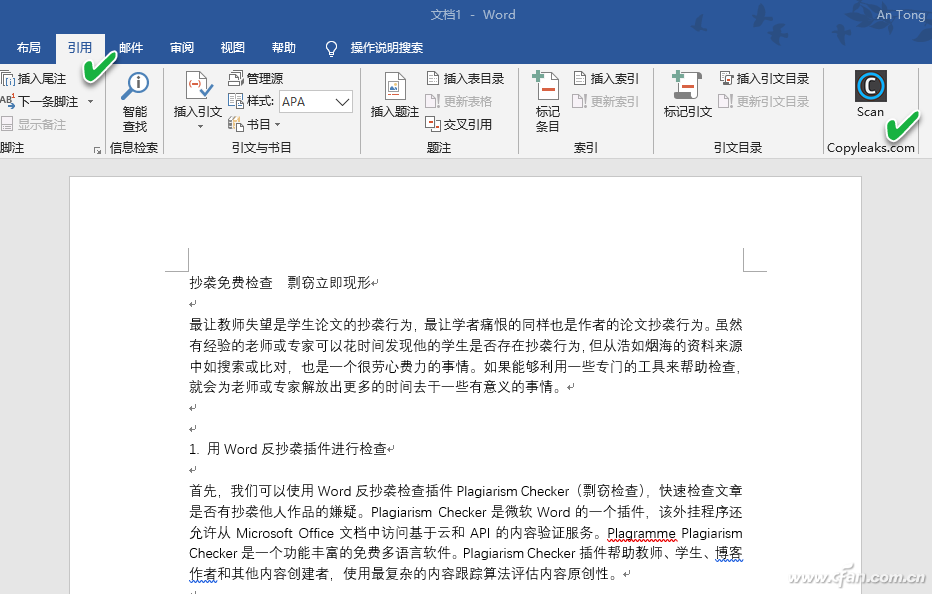
Task: Open Smart Lookup (智能查找)
Action: 135,102
